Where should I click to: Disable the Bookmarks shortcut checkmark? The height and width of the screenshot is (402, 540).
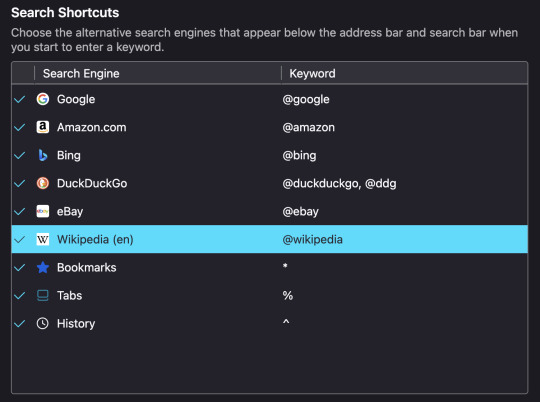20,267
